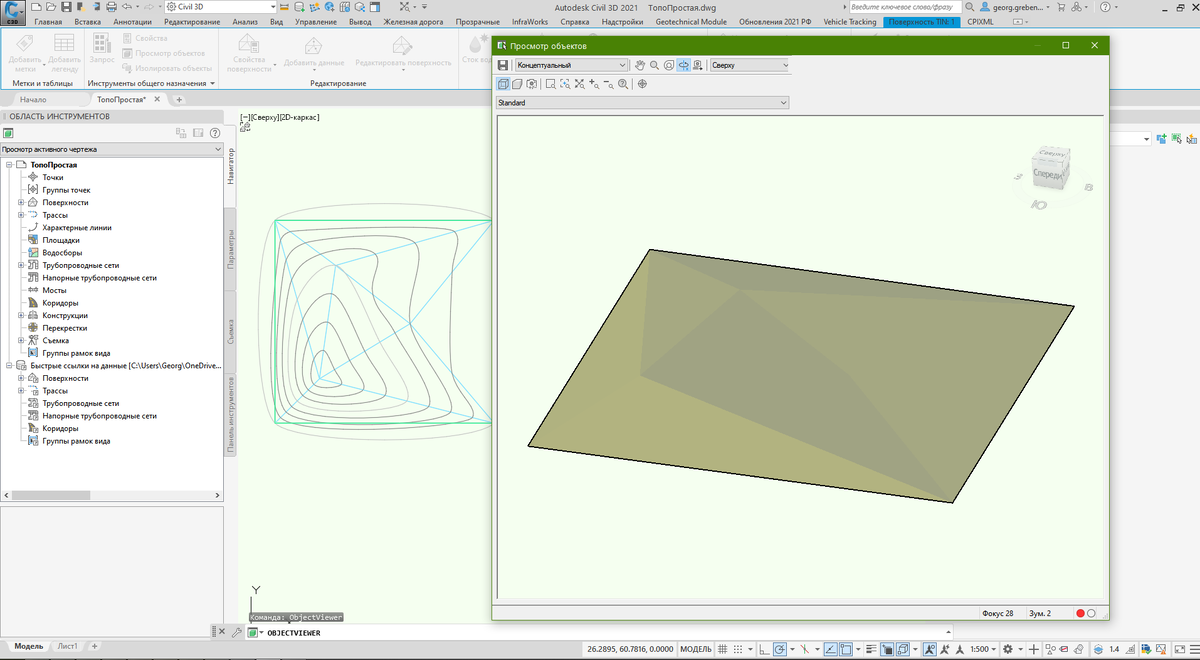Open the Железная дорога ribbon tab
1200x660 pixels.
pyautogui.click(x=413, y=20)
